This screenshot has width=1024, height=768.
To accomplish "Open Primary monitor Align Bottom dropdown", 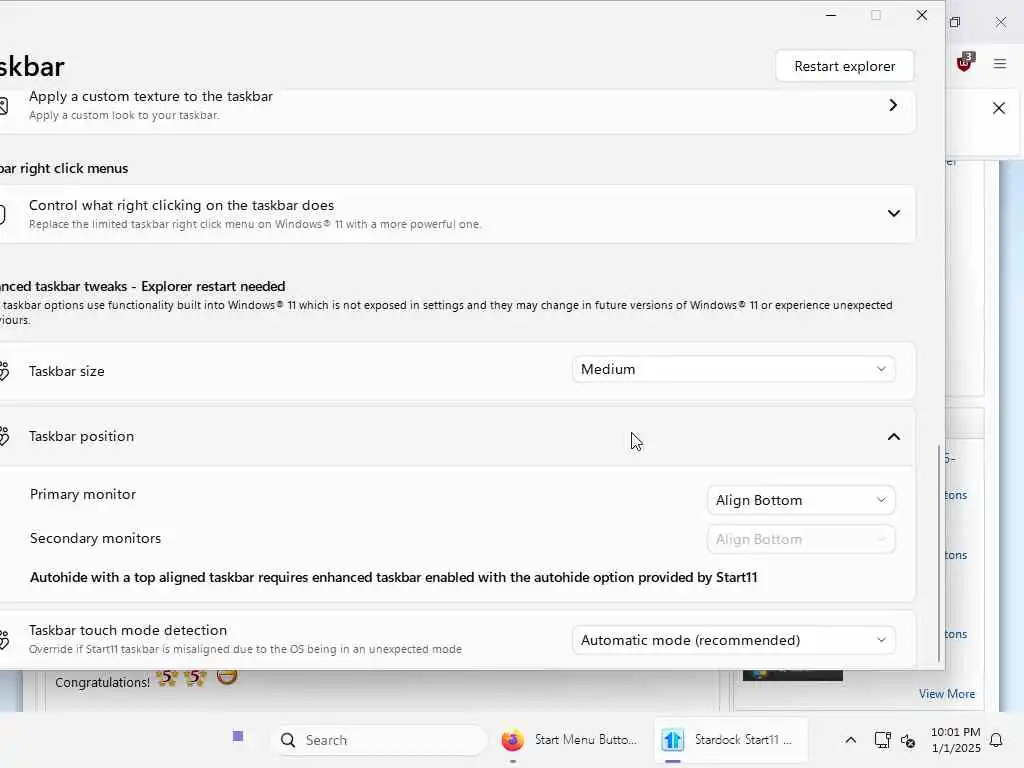I will (801, 500).
